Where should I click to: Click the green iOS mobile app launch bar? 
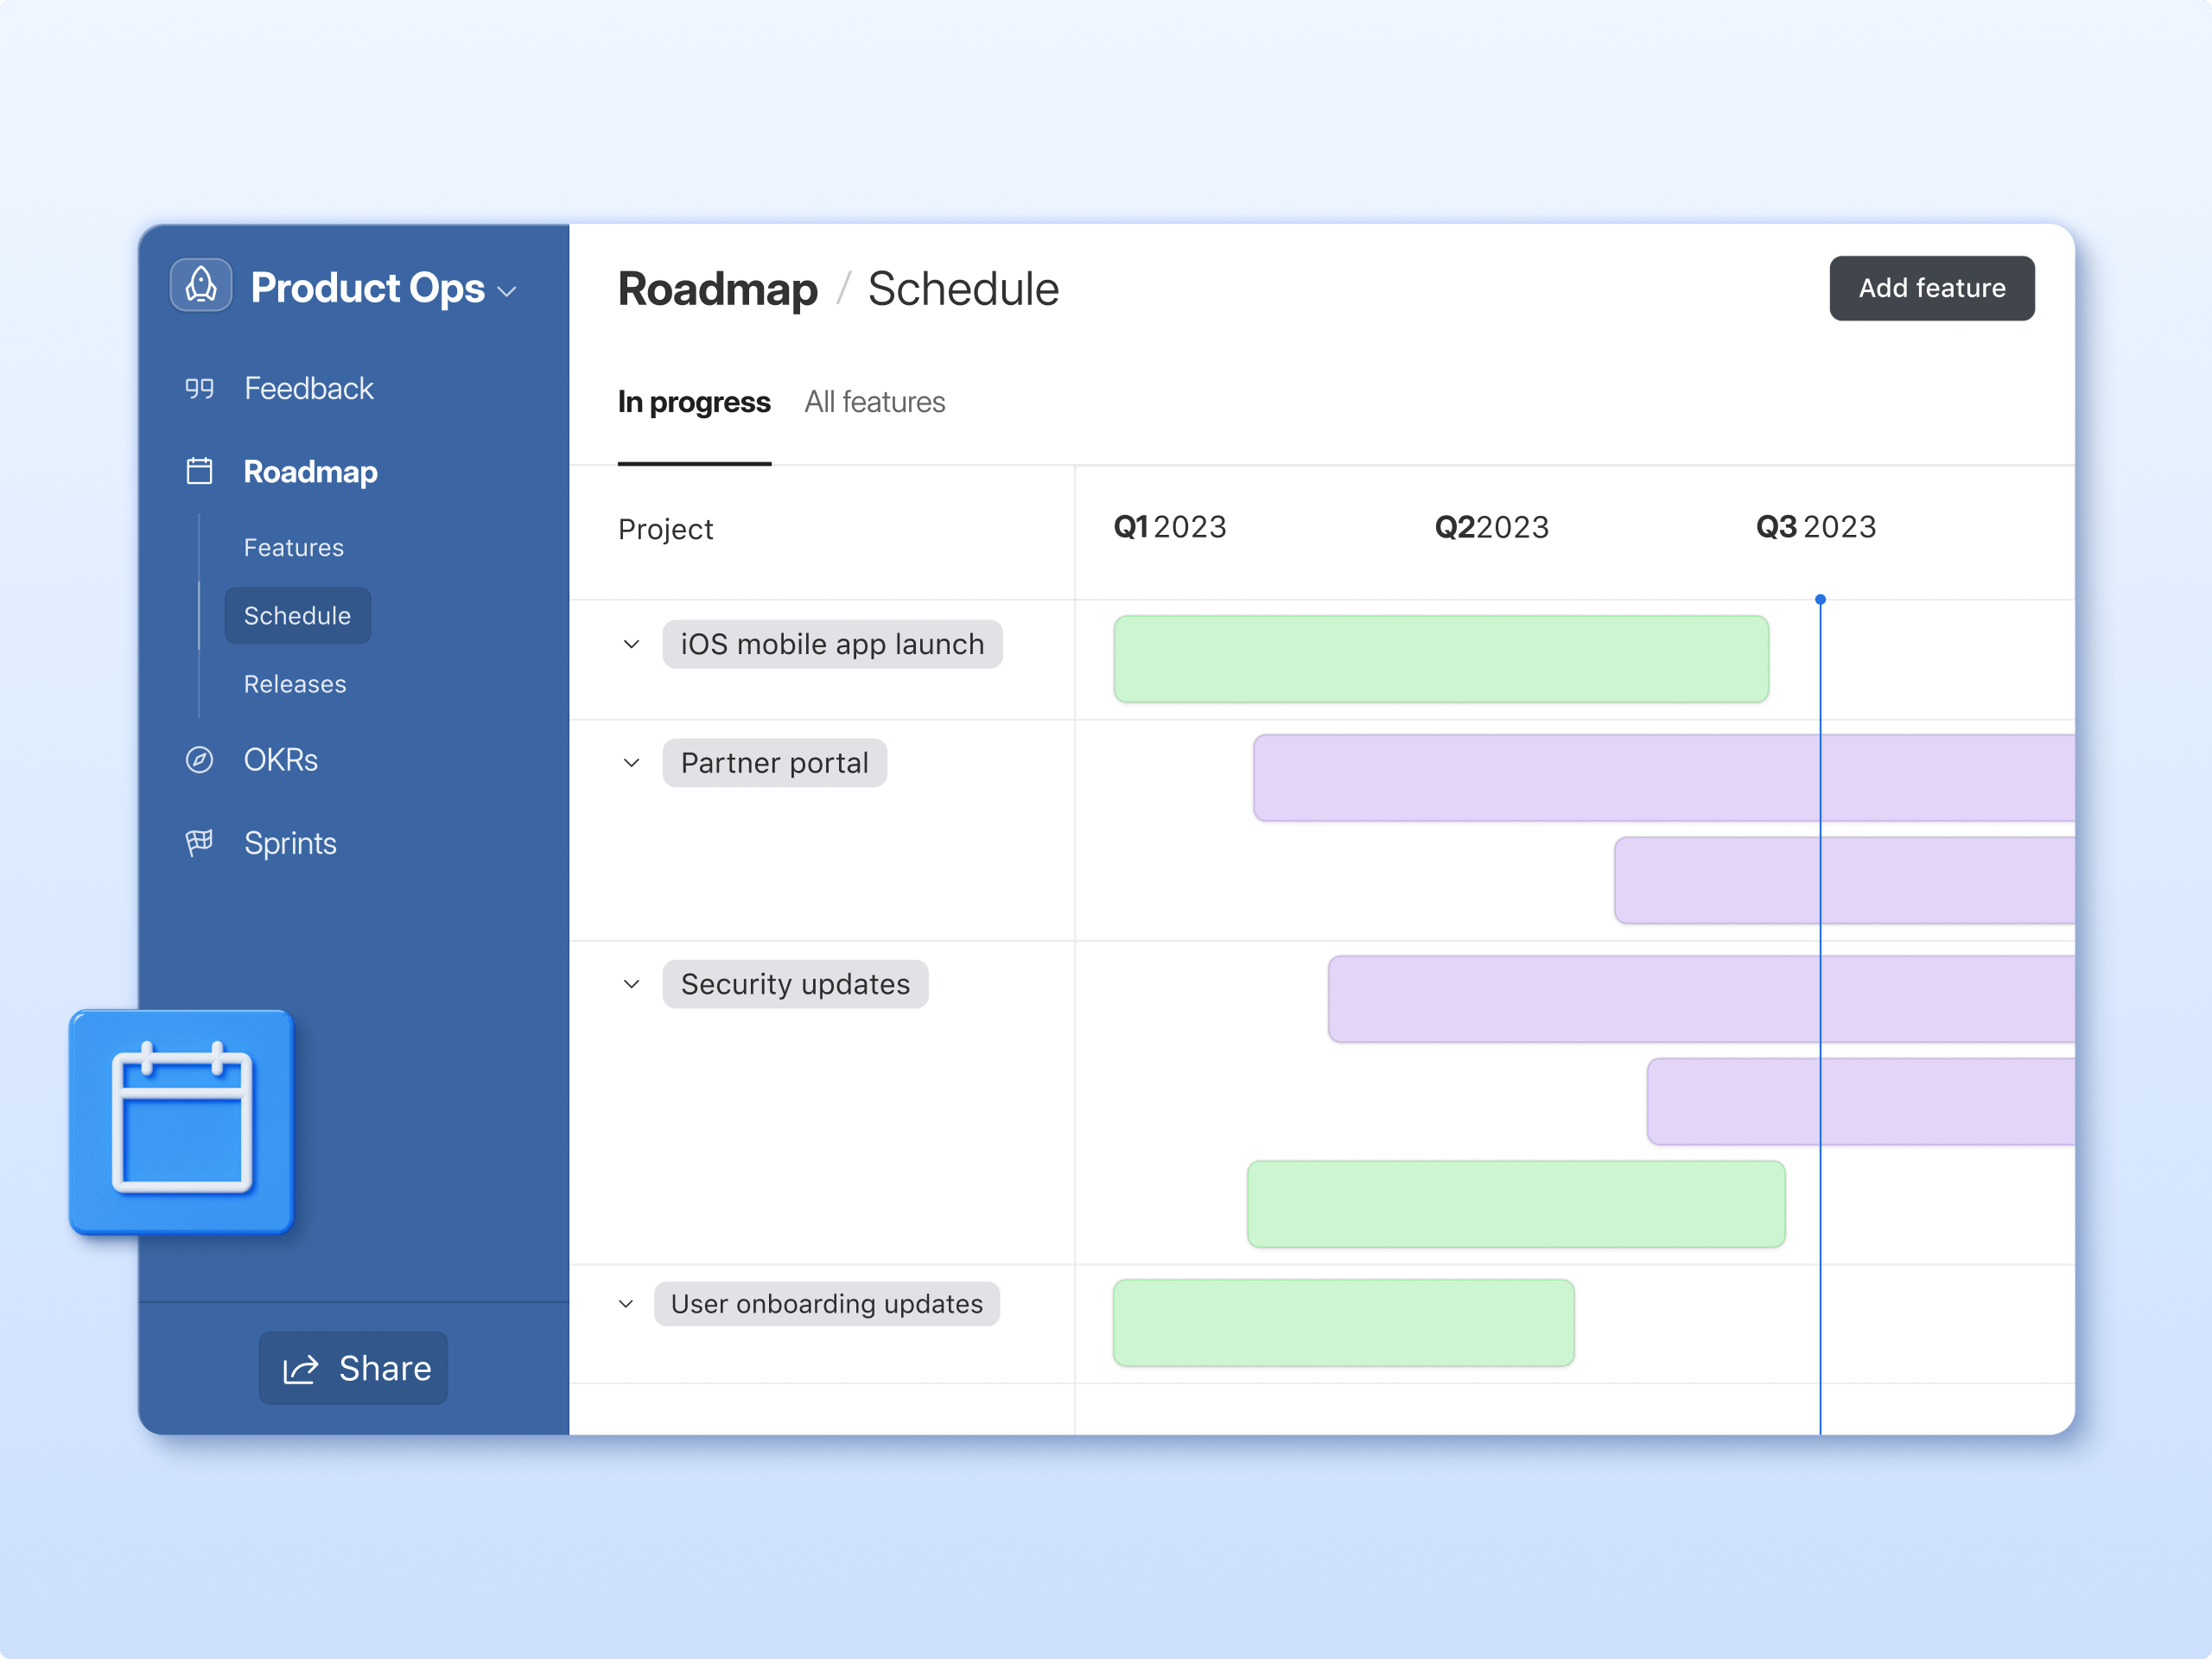click(1440, 659)
